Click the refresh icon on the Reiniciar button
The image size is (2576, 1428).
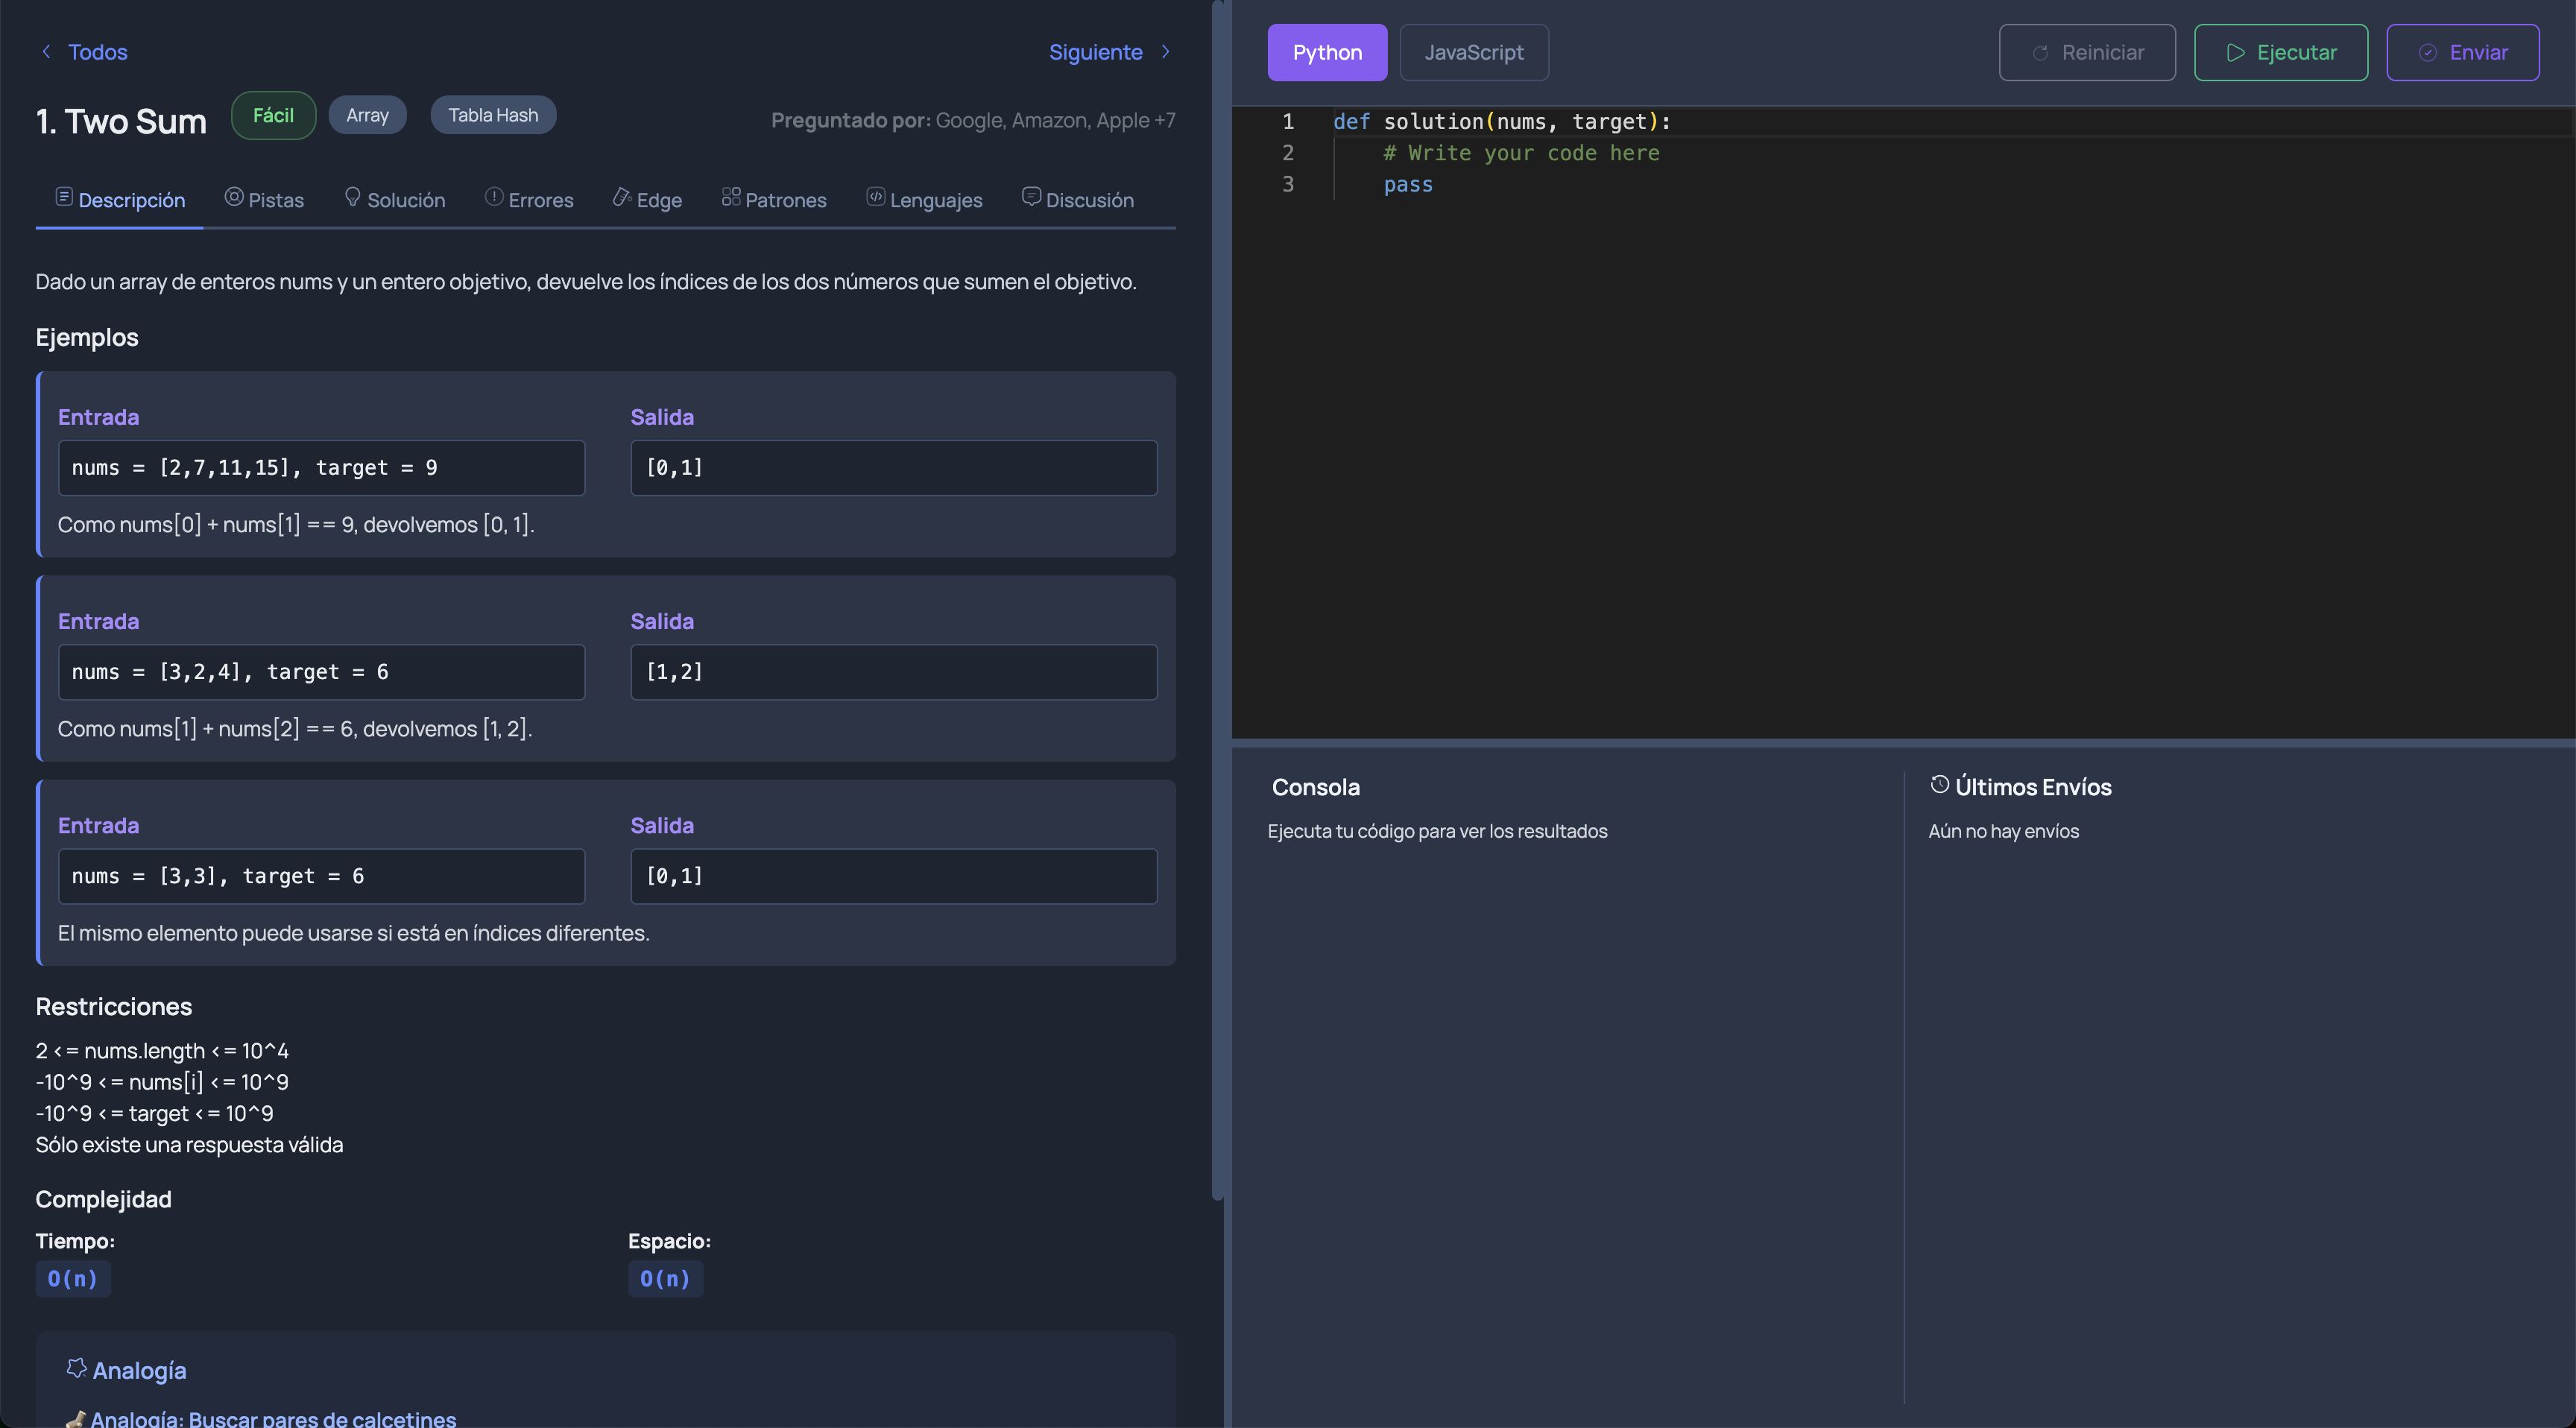2041,52
